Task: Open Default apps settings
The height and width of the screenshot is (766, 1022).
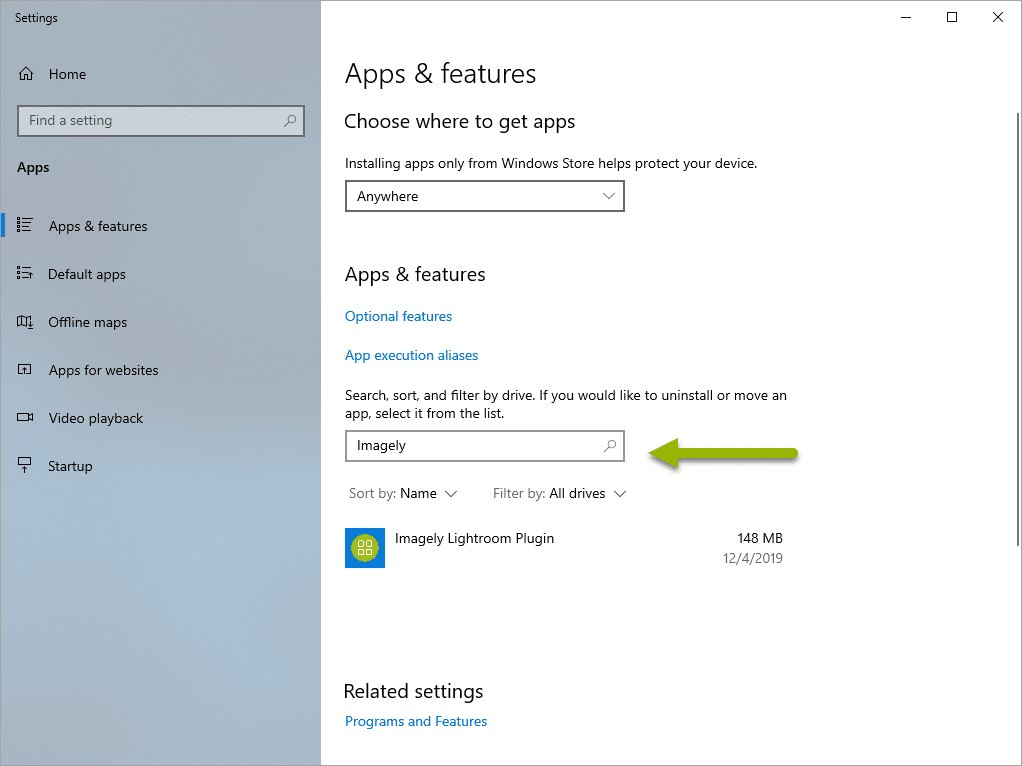Action: [x=87, y=274]
